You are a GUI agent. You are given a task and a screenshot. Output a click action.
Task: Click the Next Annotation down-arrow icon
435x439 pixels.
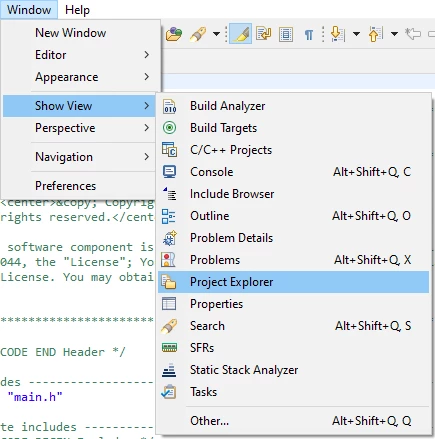(x=338, y=34)
